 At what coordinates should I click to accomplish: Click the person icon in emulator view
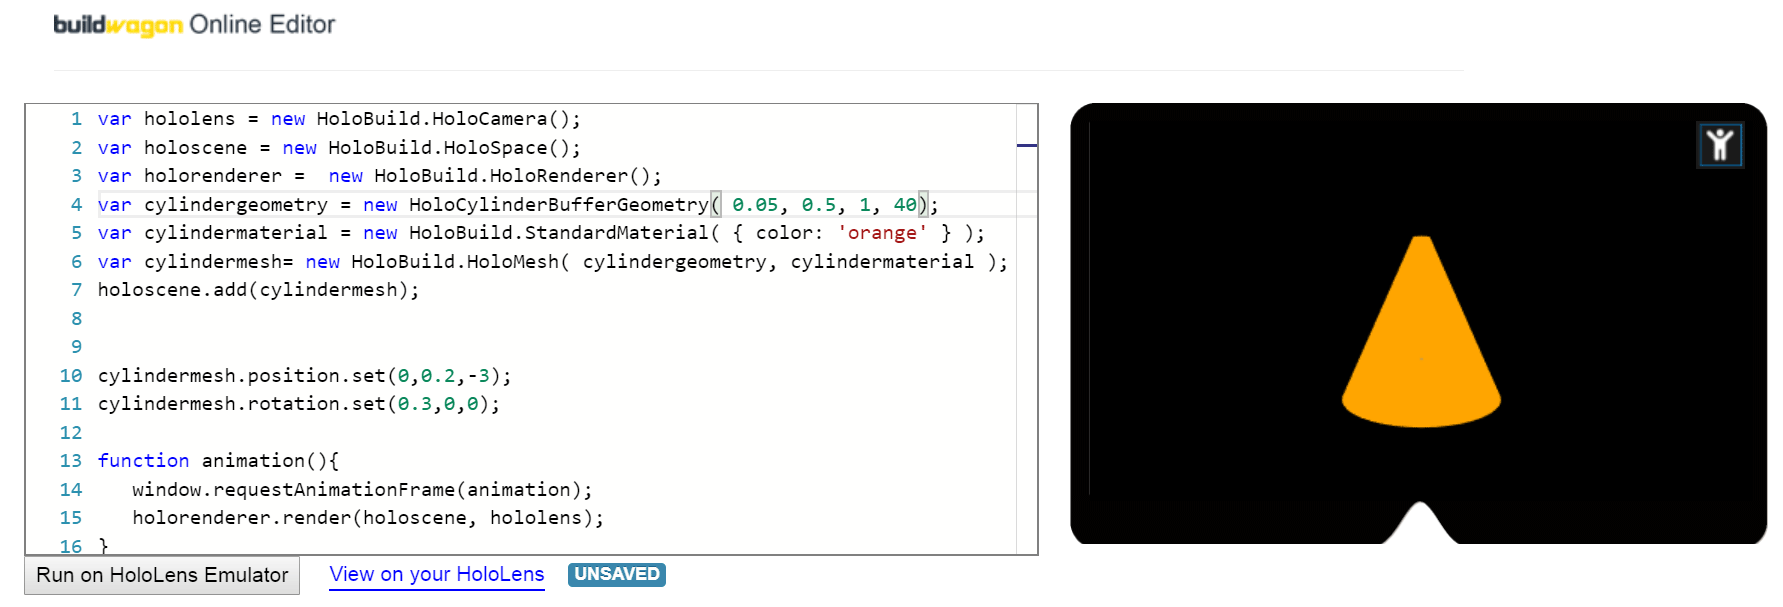pos(1720,145)
